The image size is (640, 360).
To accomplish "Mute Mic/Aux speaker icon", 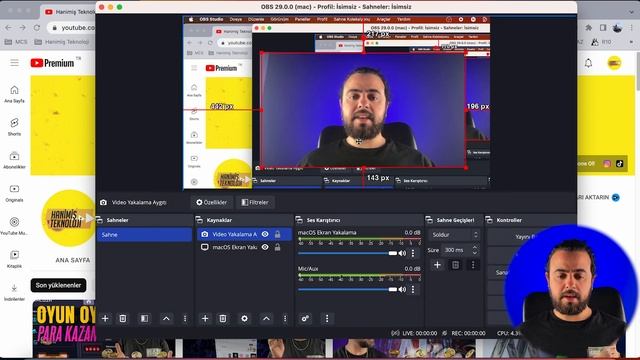I will 402,289.
